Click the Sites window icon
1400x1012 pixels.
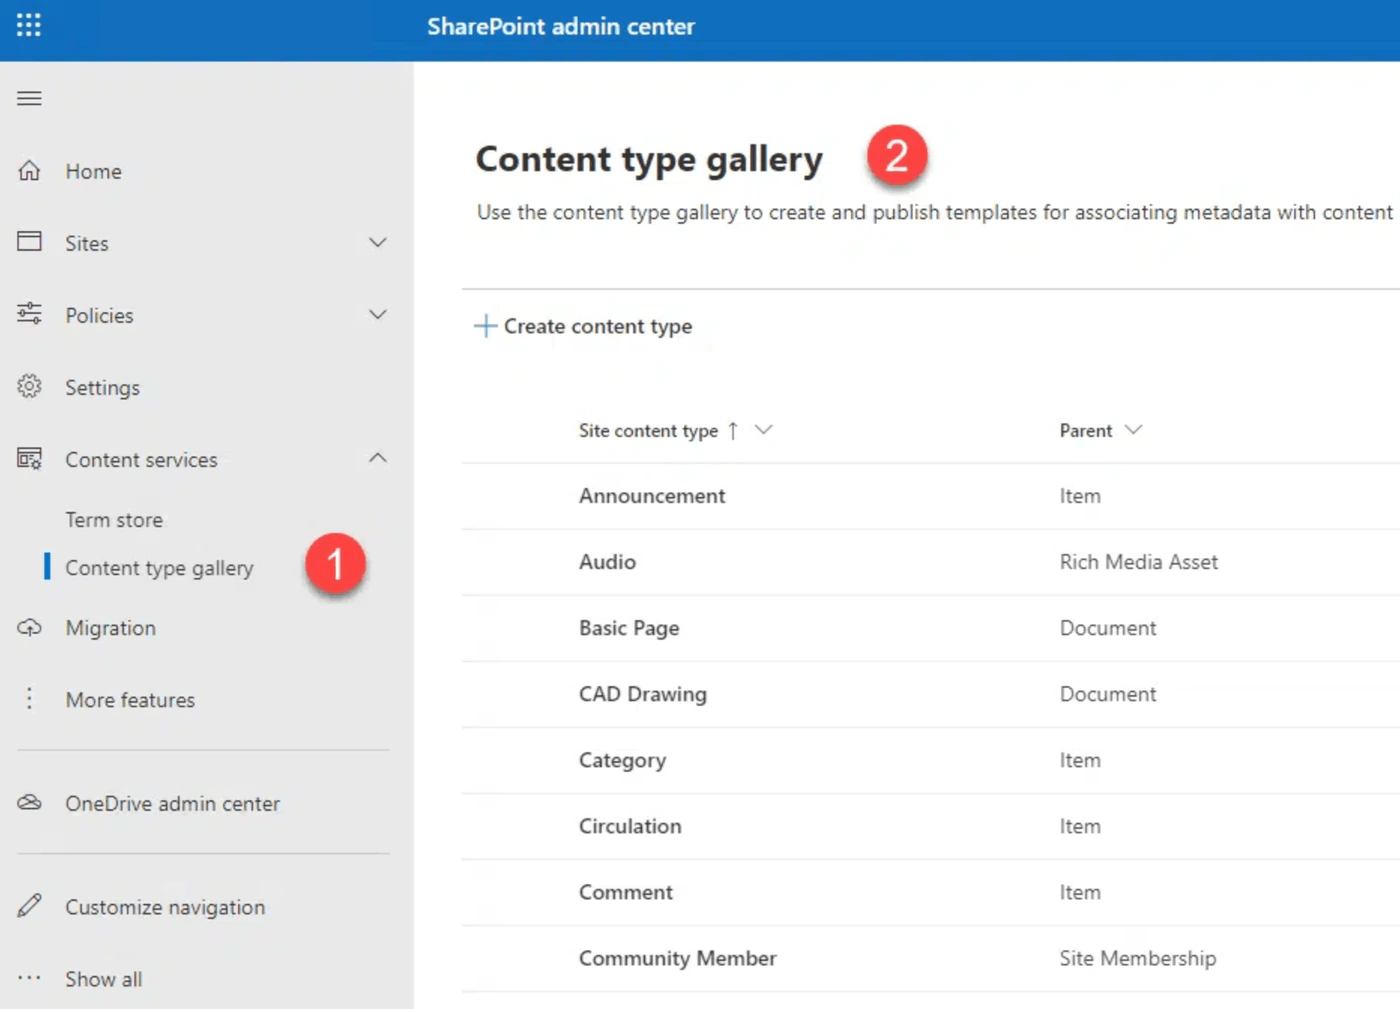point(29,242)
